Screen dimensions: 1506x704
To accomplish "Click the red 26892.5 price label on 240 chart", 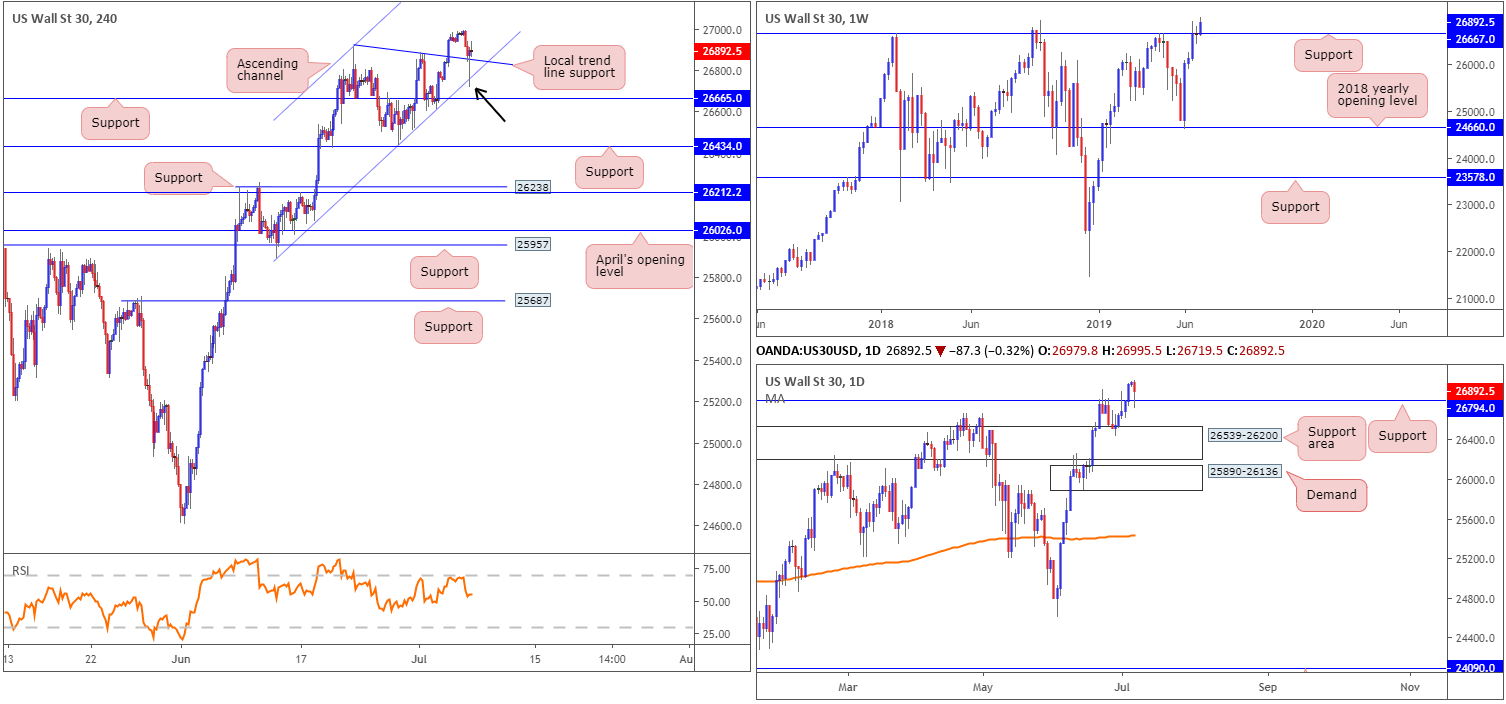I will click(721, 51).
